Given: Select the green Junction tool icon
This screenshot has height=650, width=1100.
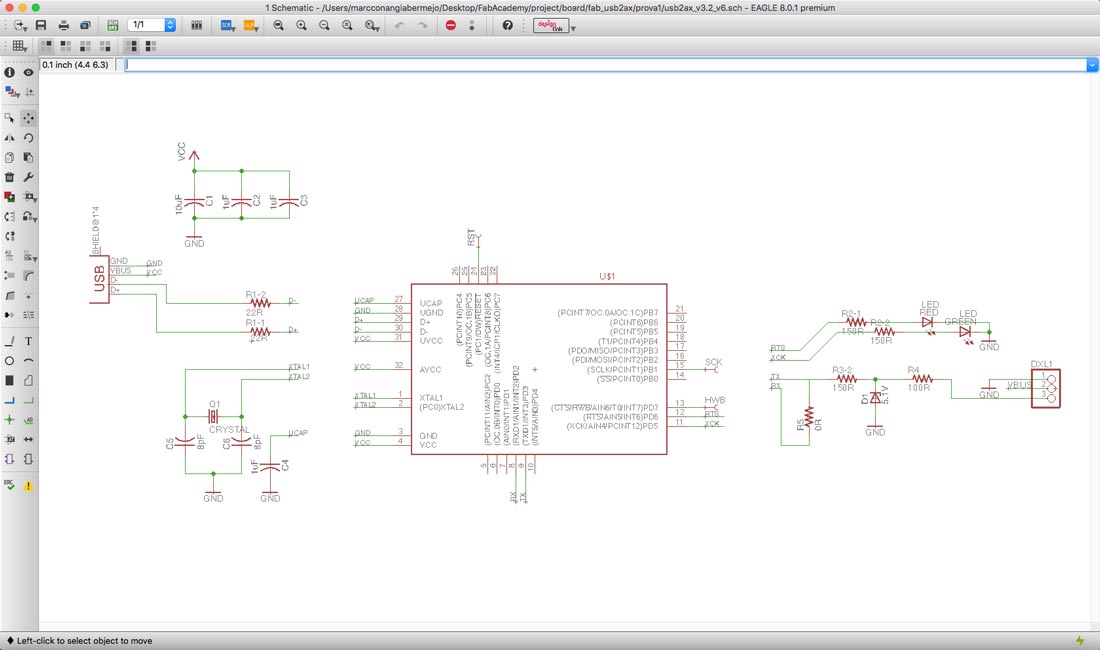Looking at the screenshot, I should tap(9, 419).
